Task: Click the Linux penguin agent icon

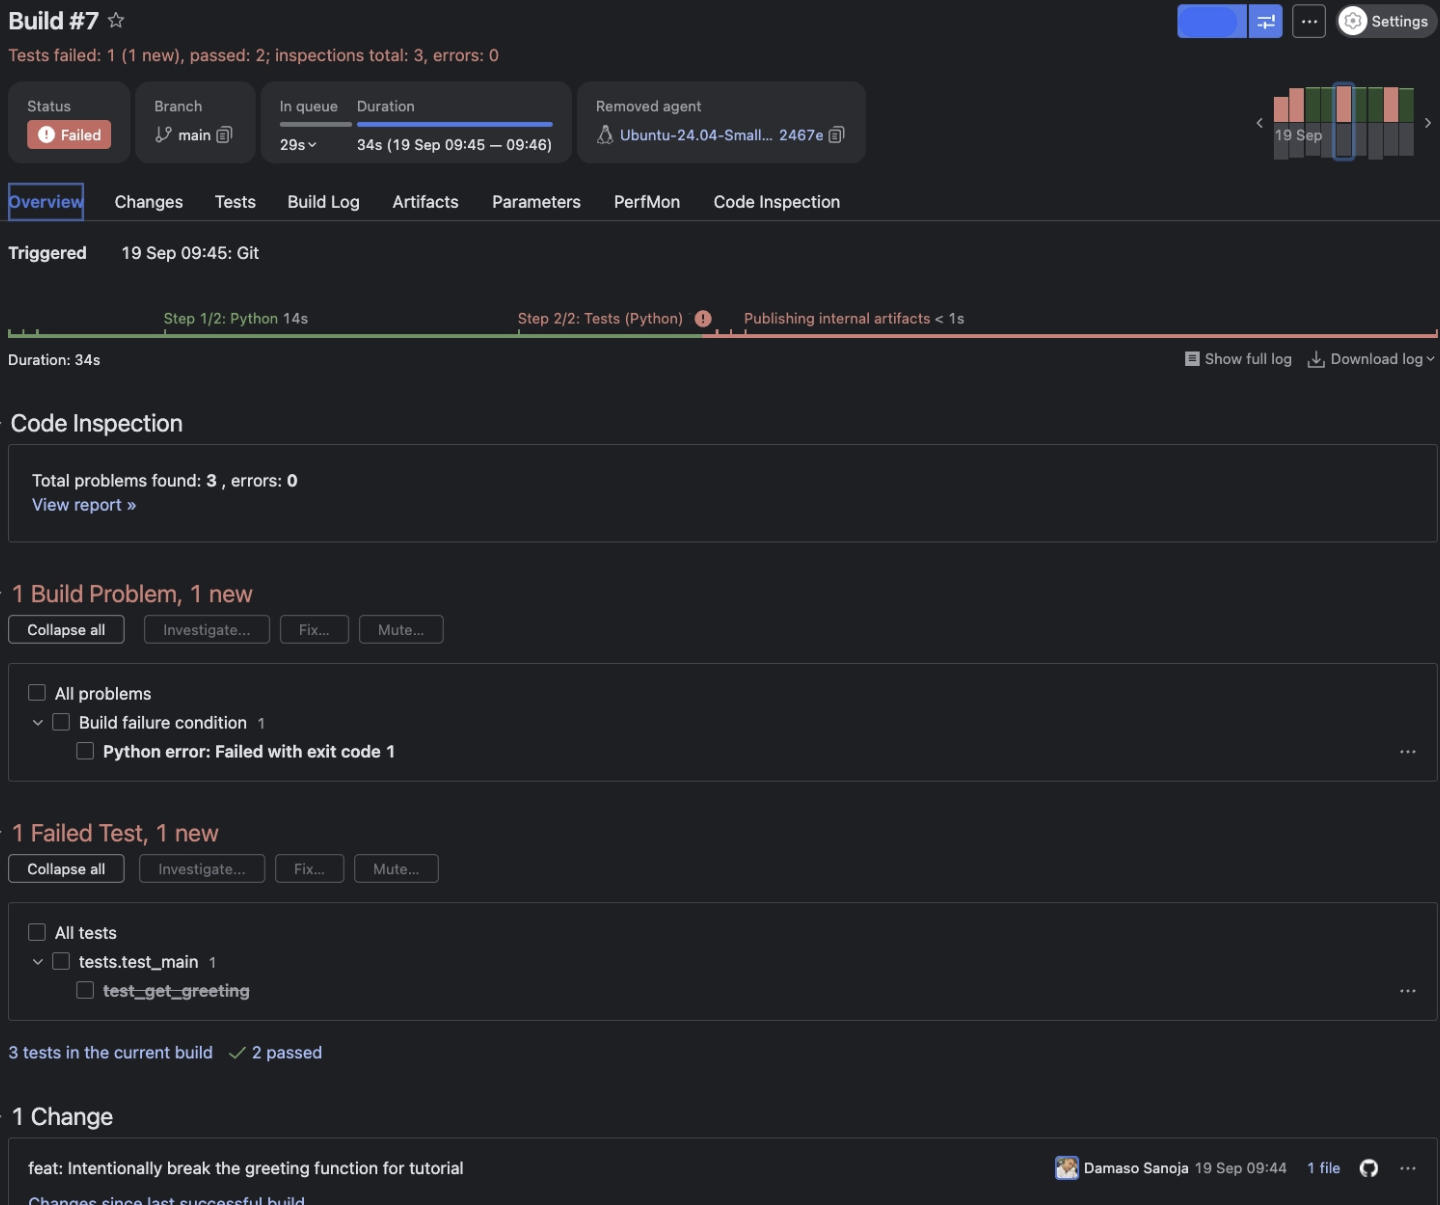Action: [x=605, y=135]
